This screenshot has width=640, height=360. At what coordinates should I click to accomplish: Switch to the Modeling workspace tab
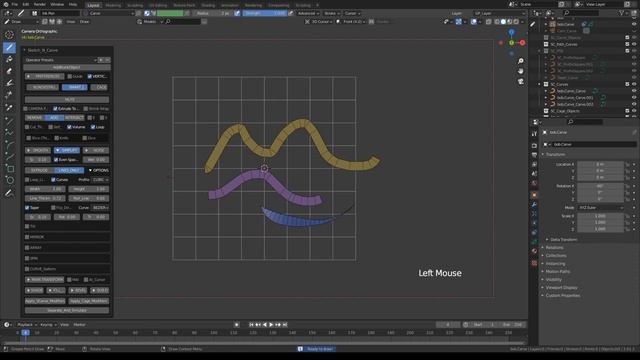[x=113, y=5]
